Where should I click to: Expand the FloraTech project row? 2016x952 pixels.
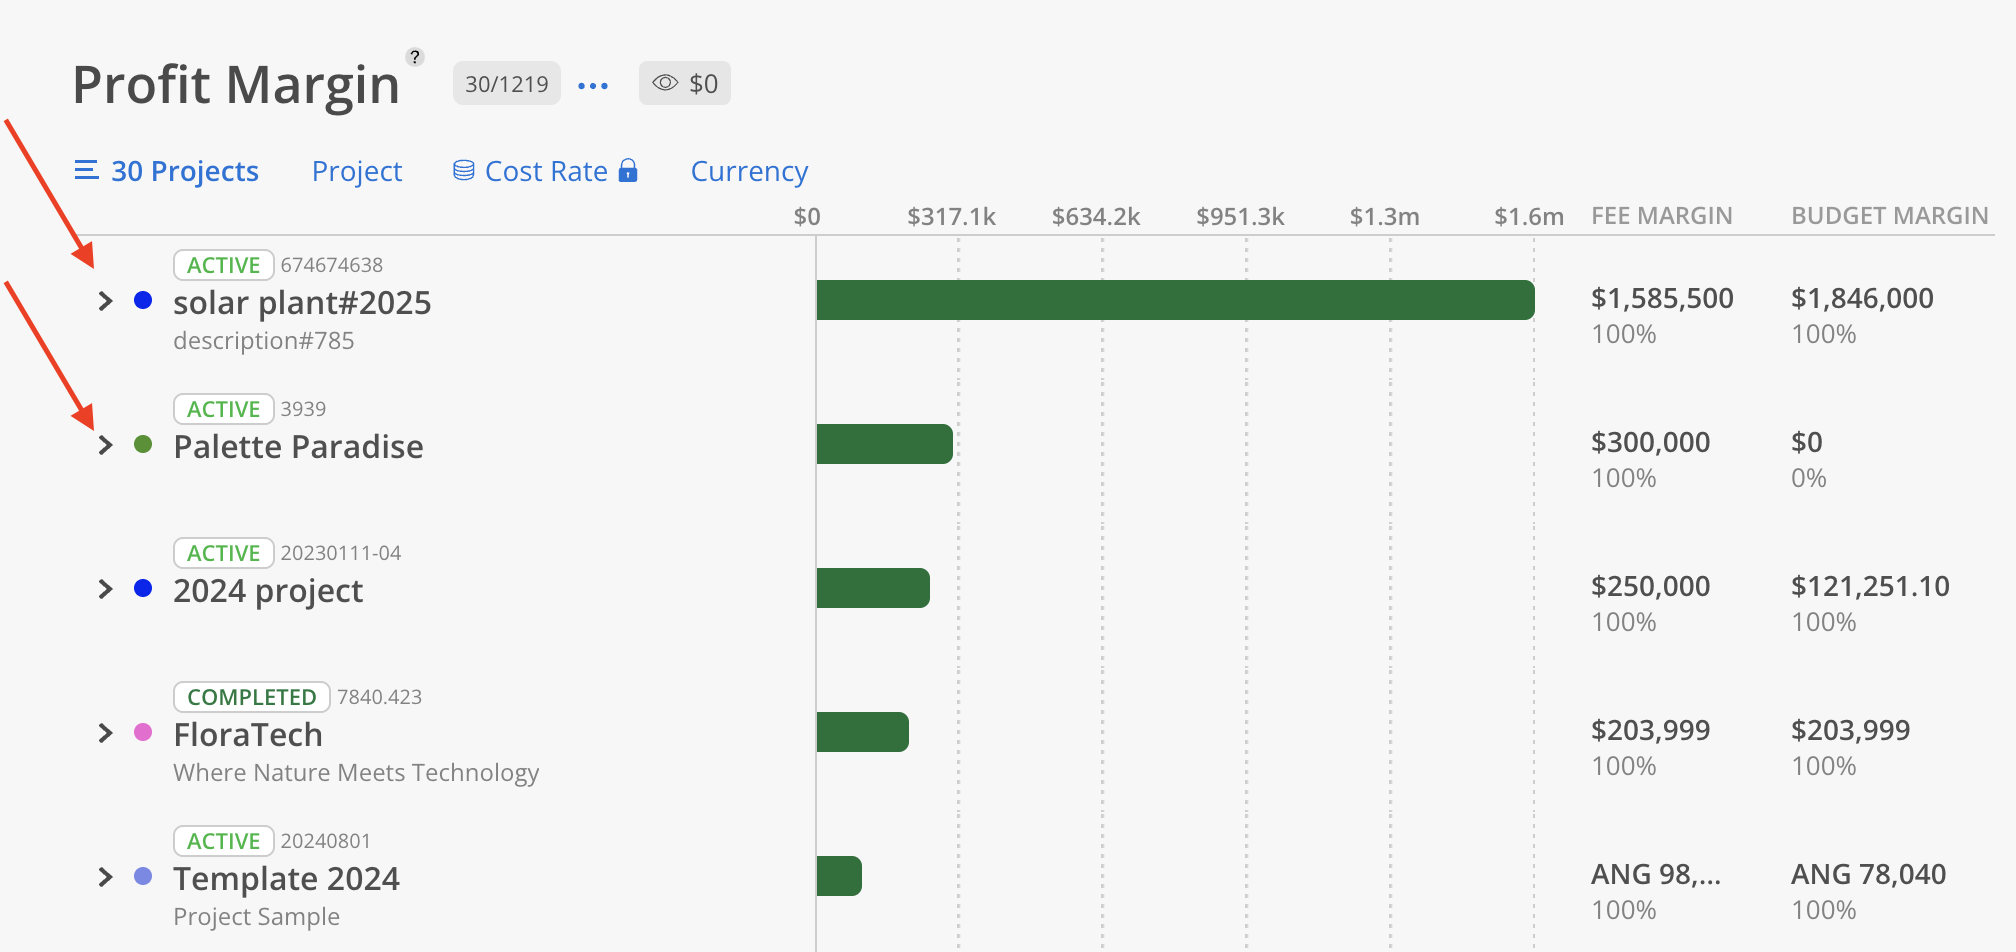(x=106, y=733)
